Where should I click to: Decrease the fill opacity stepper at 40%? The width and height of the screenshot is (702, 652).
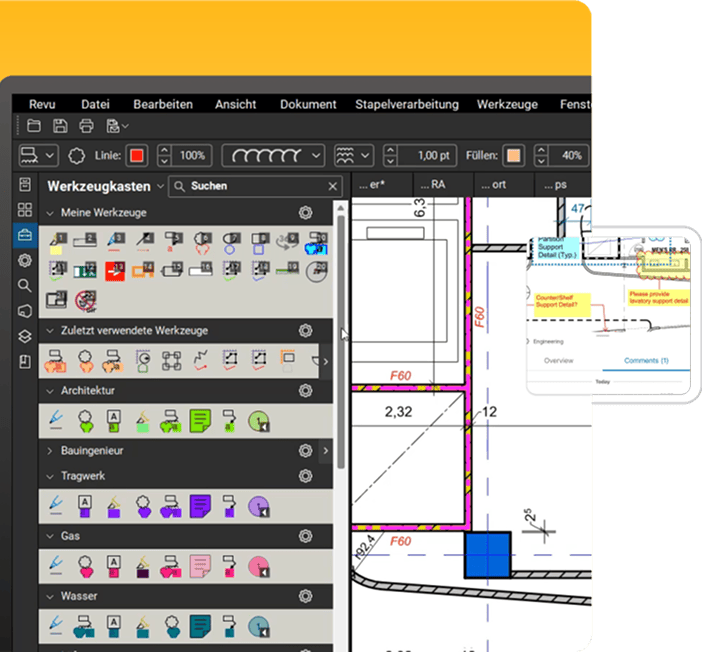[541, 160]
